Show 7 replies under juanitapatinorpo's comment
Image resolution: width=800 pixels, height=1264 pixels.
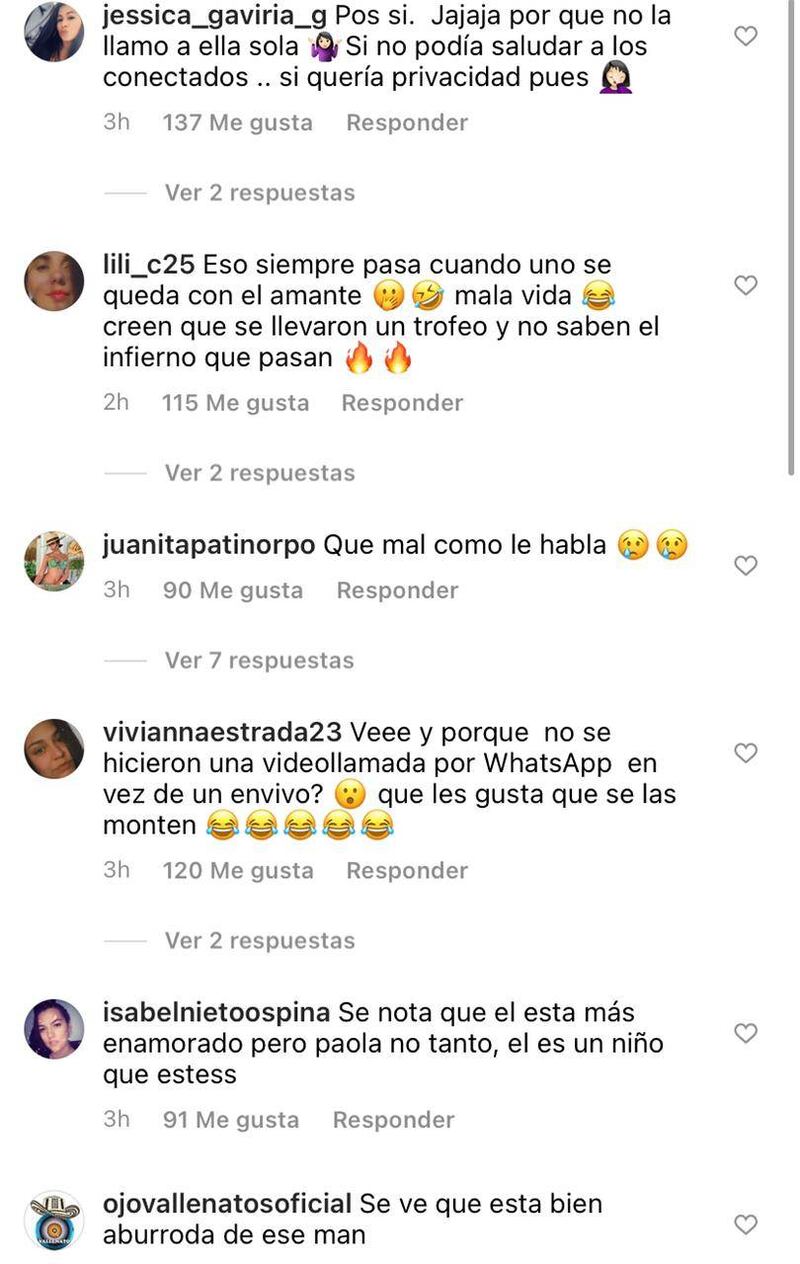click(260, 660)
